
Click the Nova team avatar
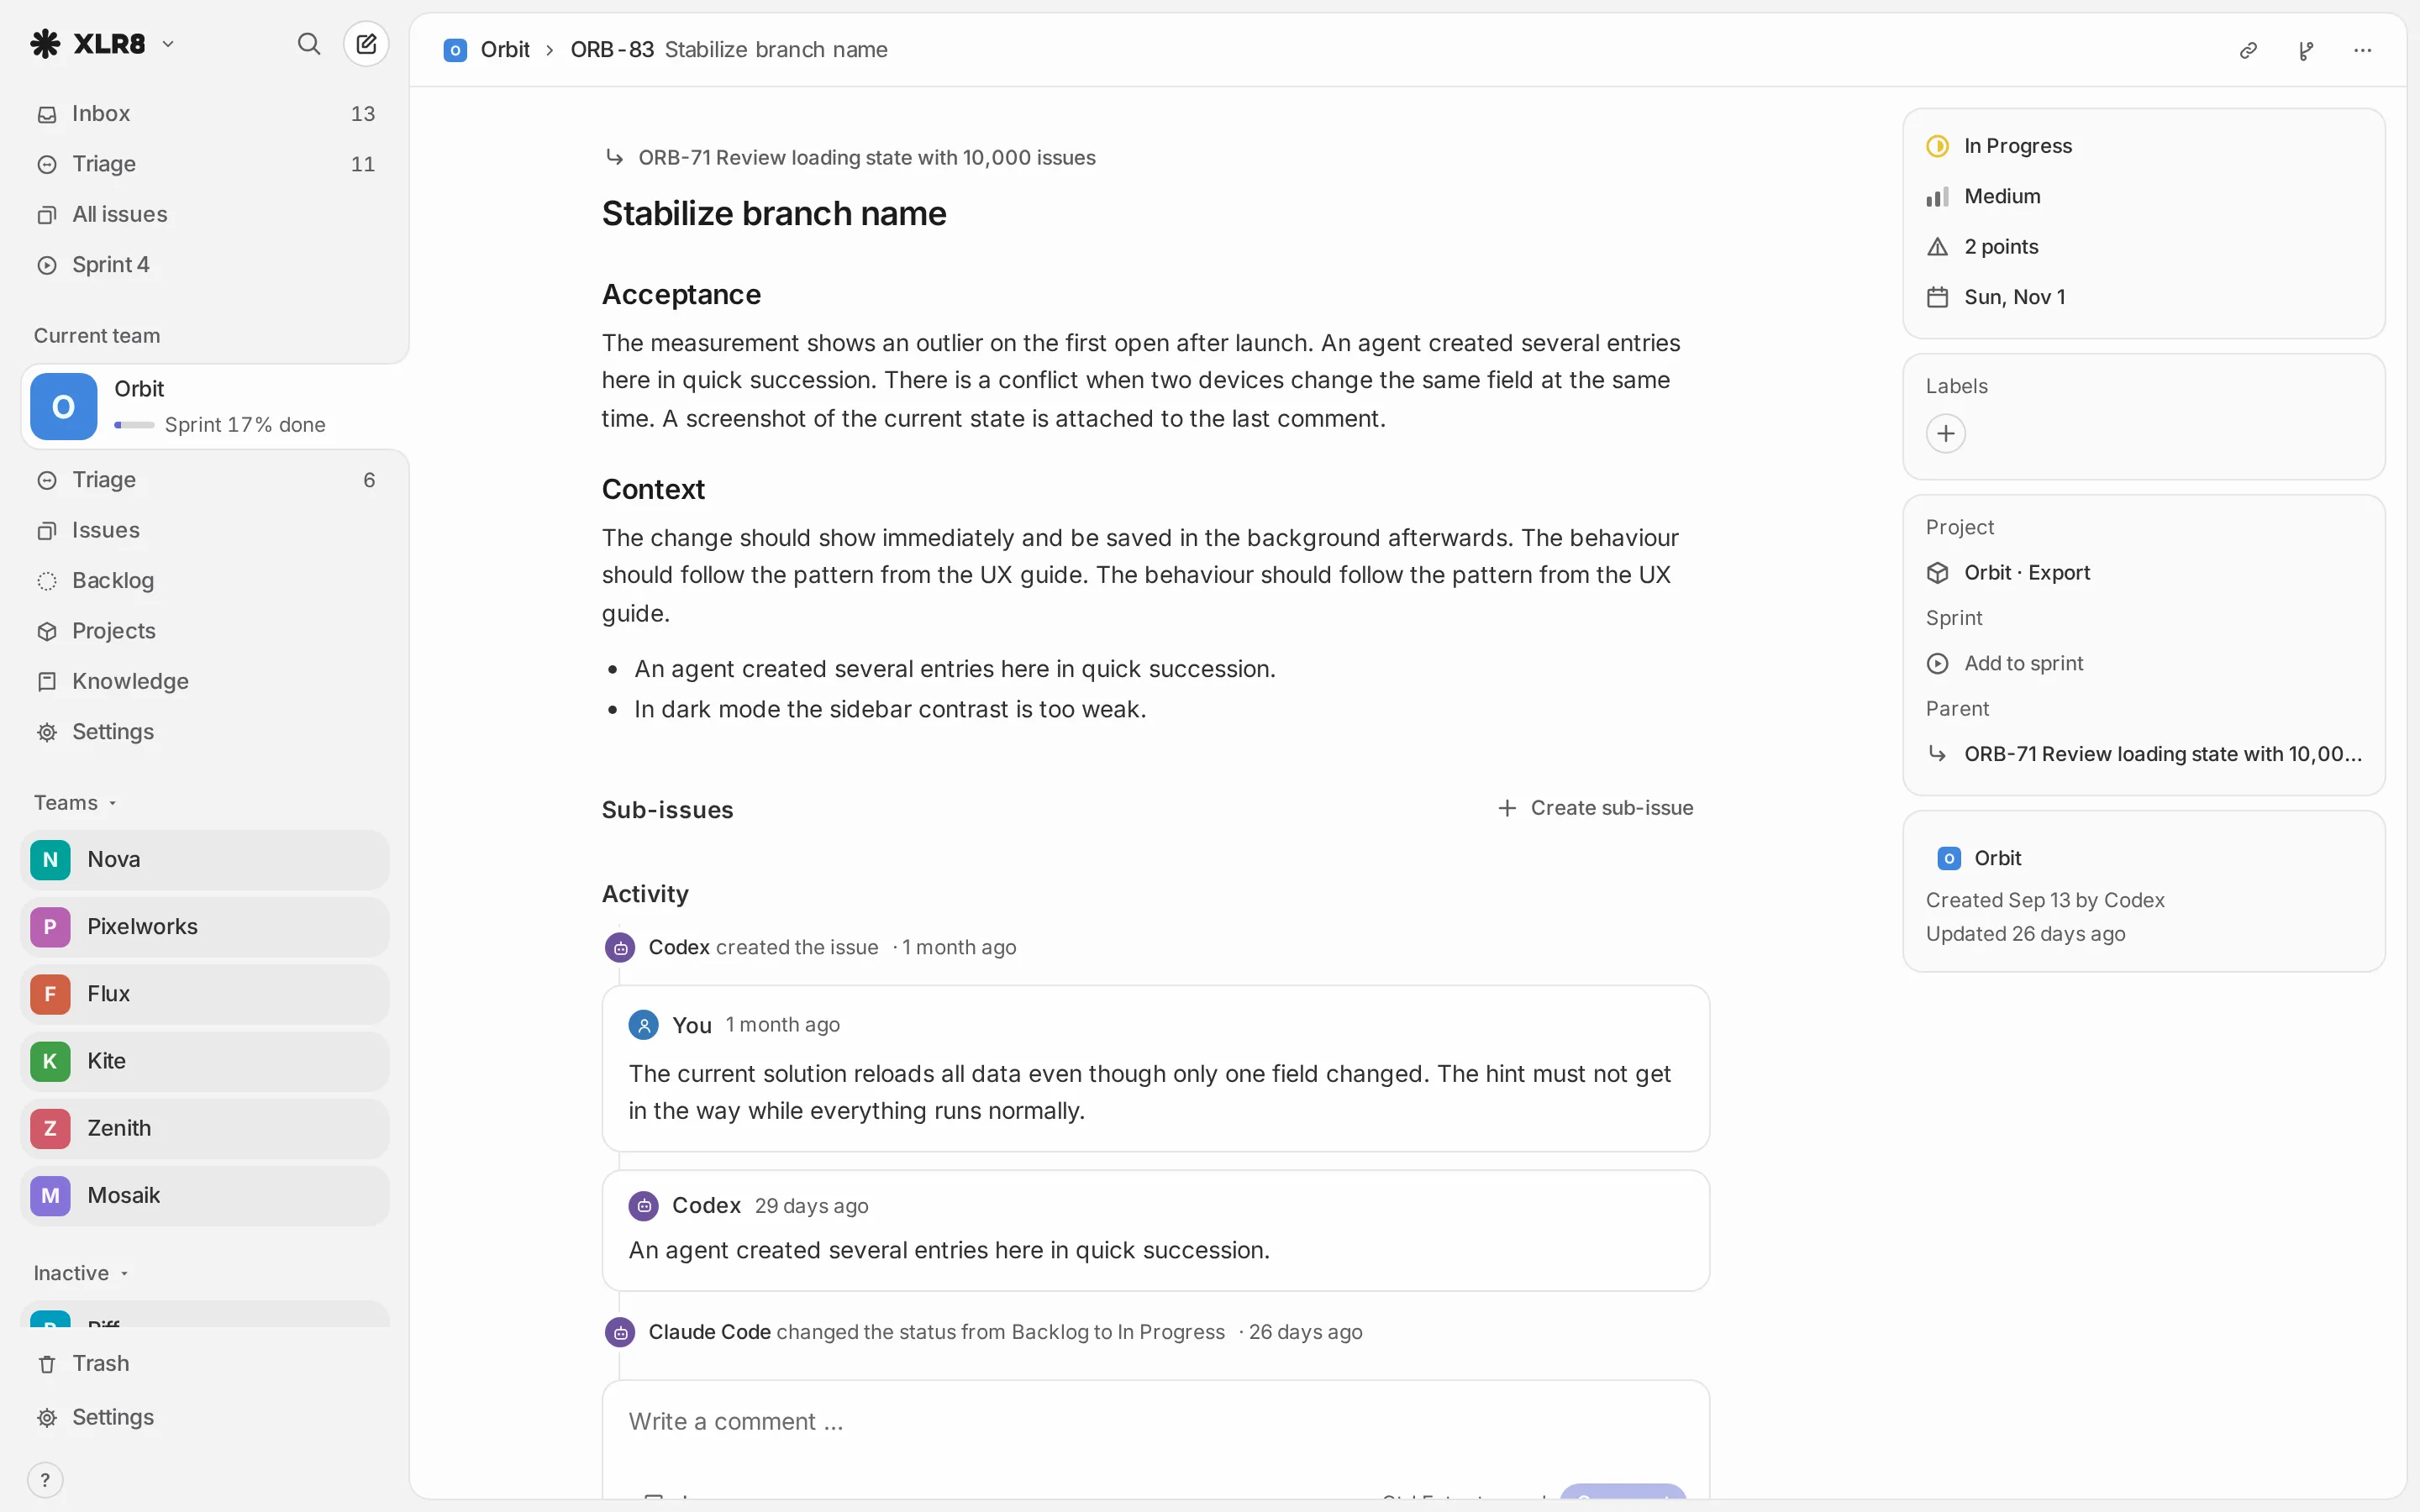coord(50,860)
